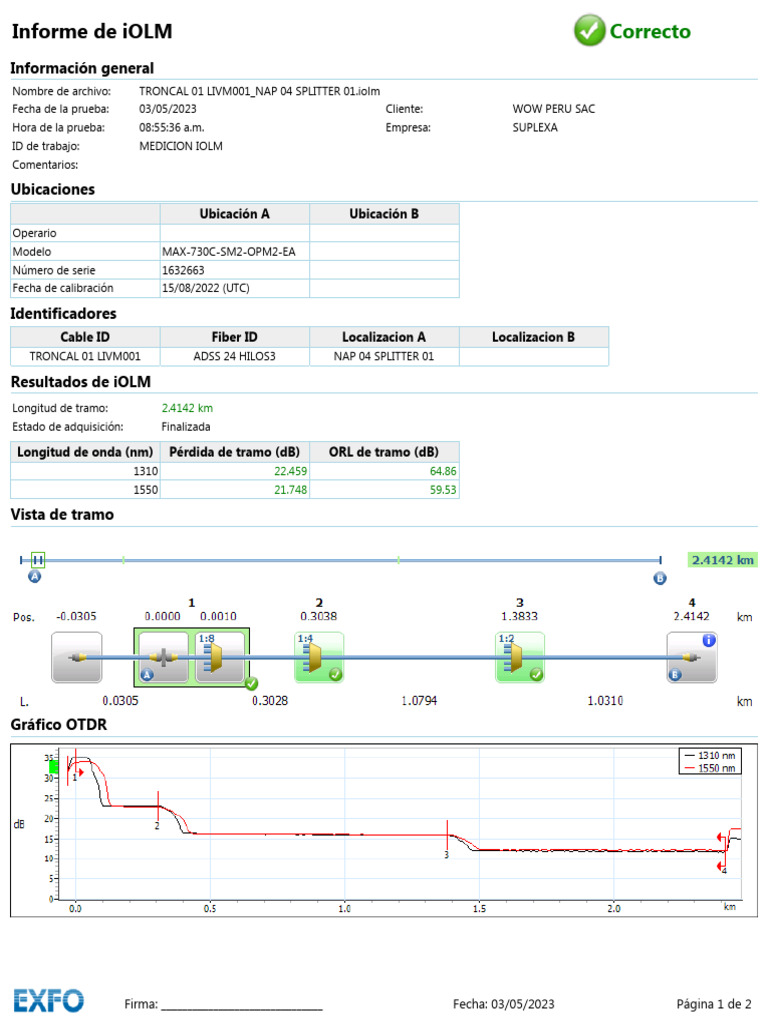Click the Pérdida de tramo (dB) column header
Image resolution: width=768 pixels, height=1024 pixels.
[234, 452]
